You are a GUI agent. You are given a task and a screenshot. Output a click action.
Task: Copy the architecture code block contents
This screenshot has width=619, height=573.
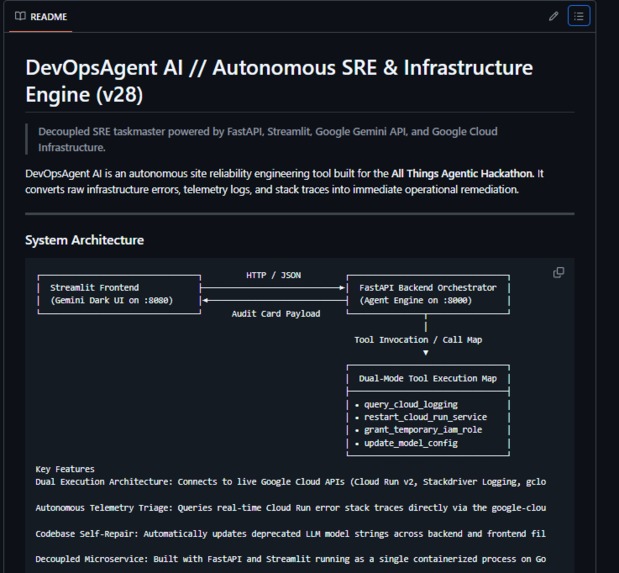[x=559, y=272]
